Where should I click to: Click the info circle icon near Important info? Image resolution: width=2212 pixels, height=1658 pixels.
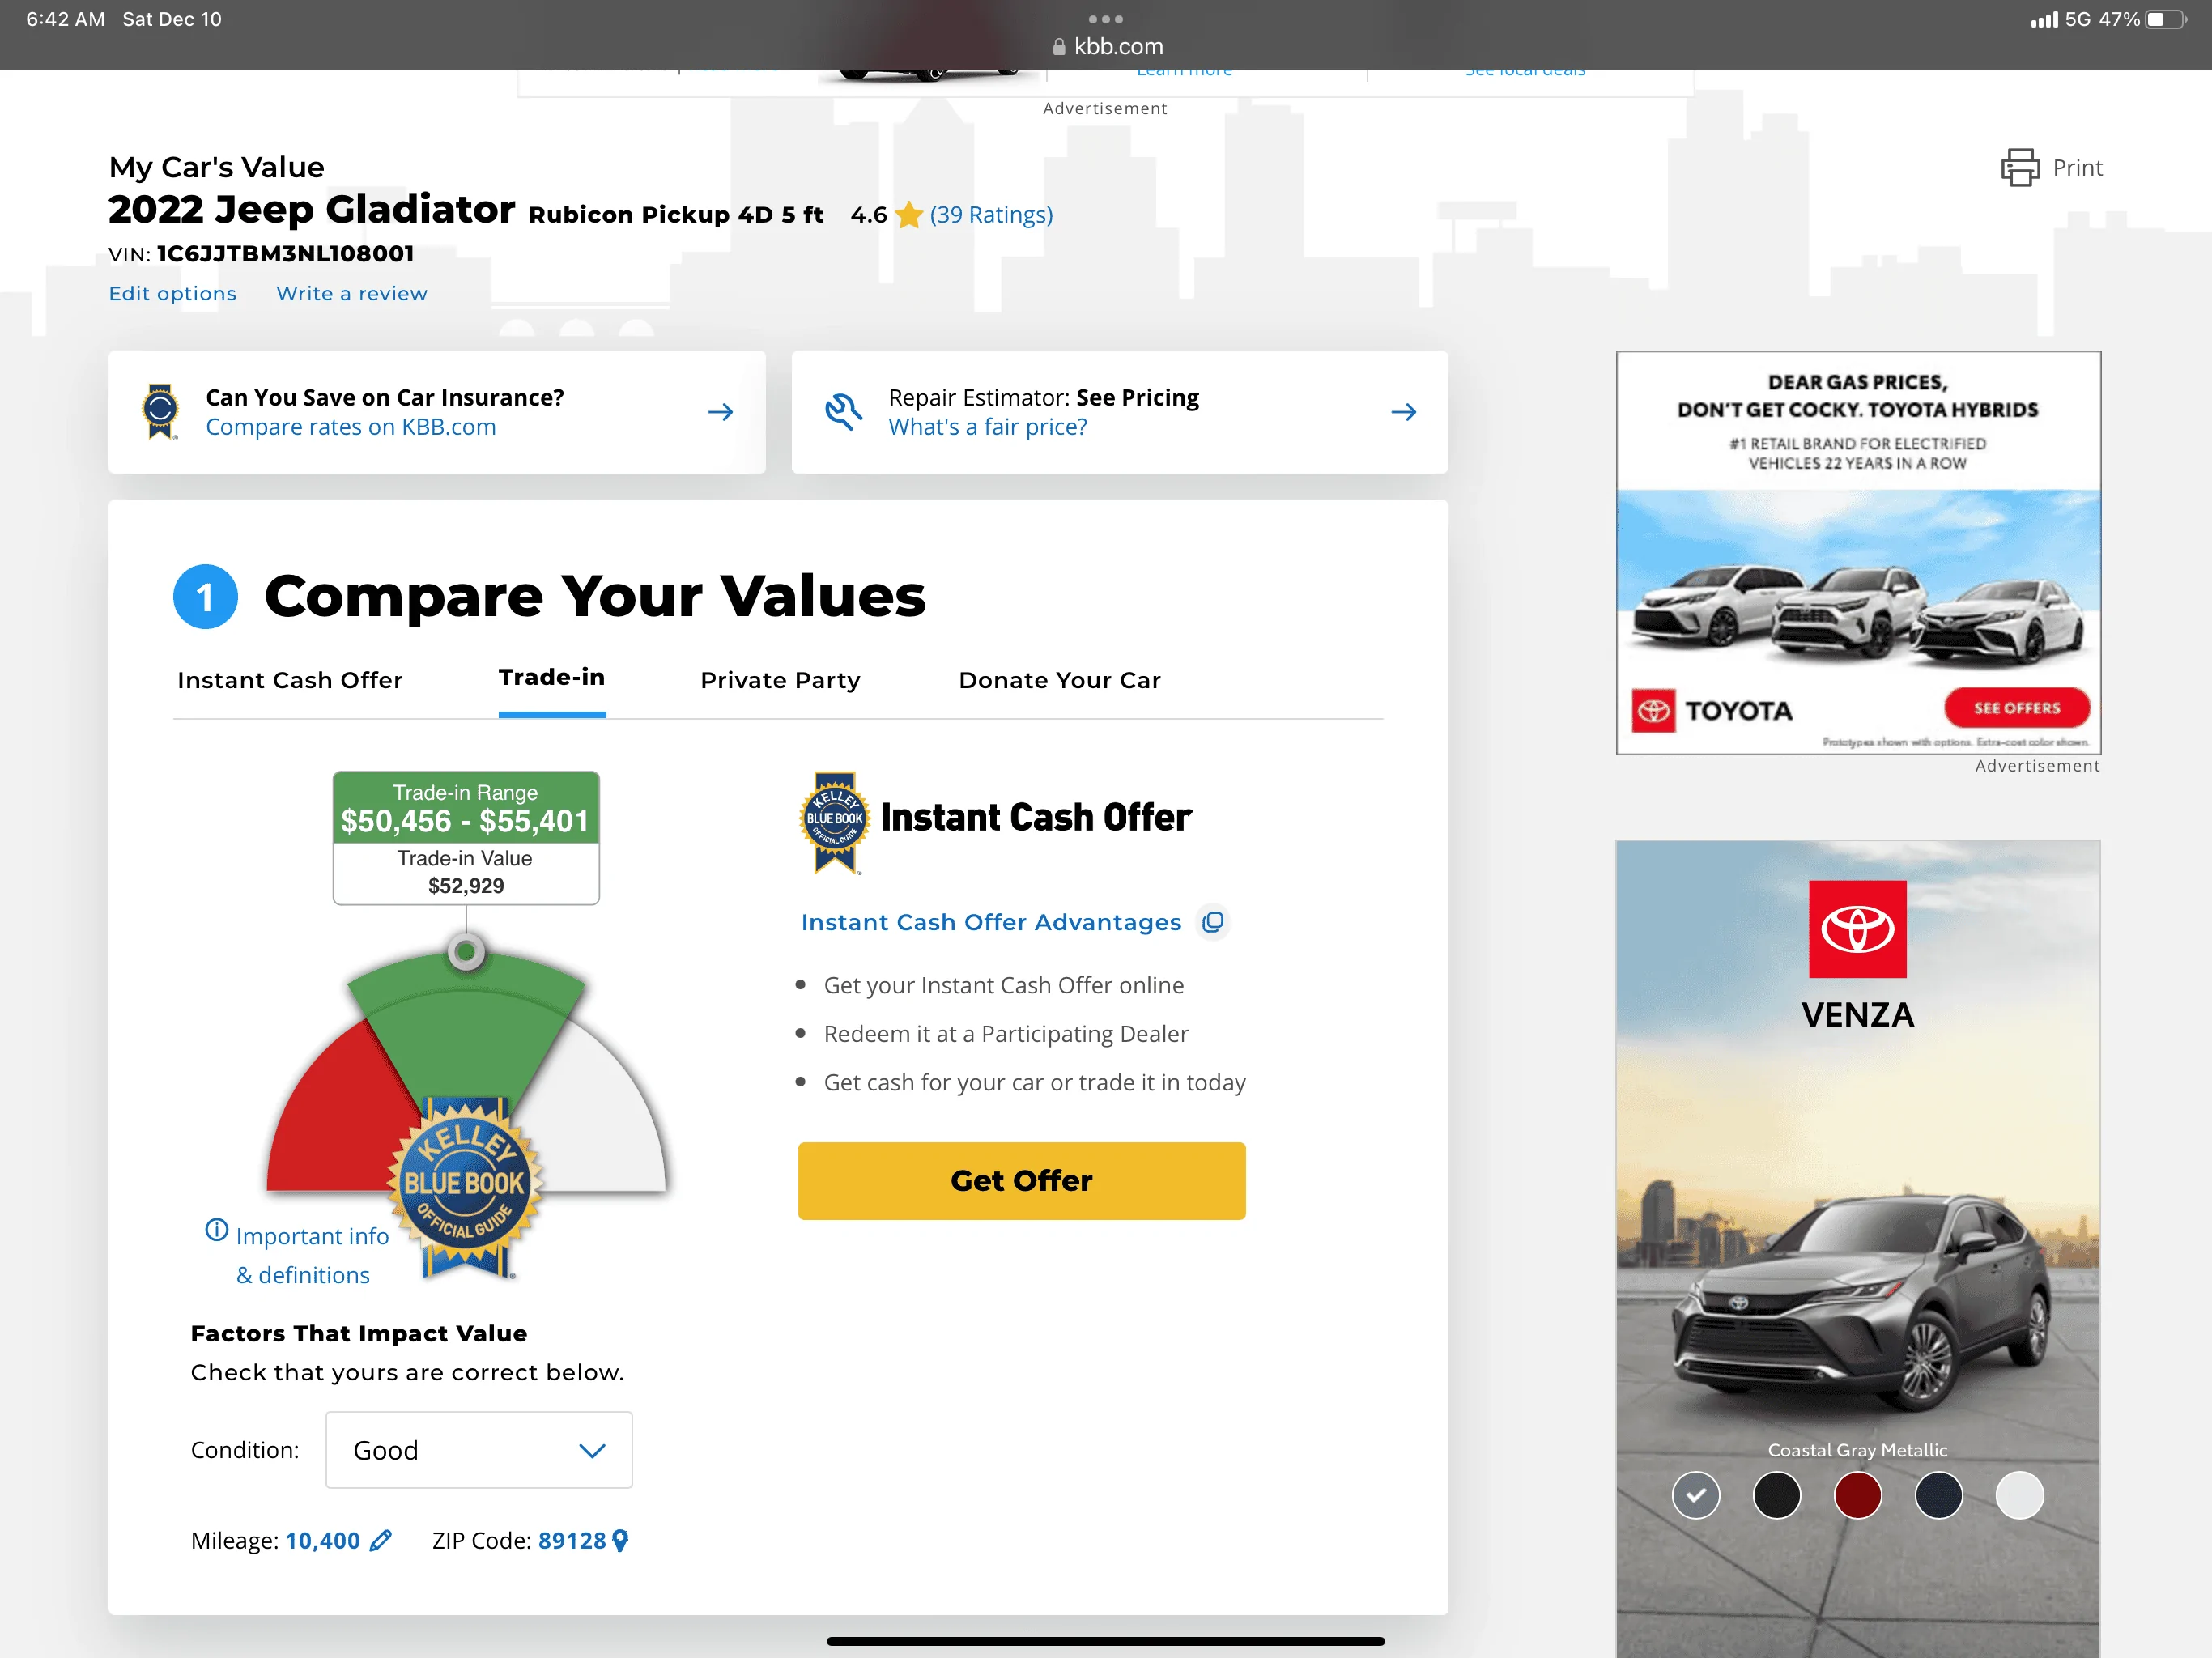pyautogui.click(x=217, y=1230)
